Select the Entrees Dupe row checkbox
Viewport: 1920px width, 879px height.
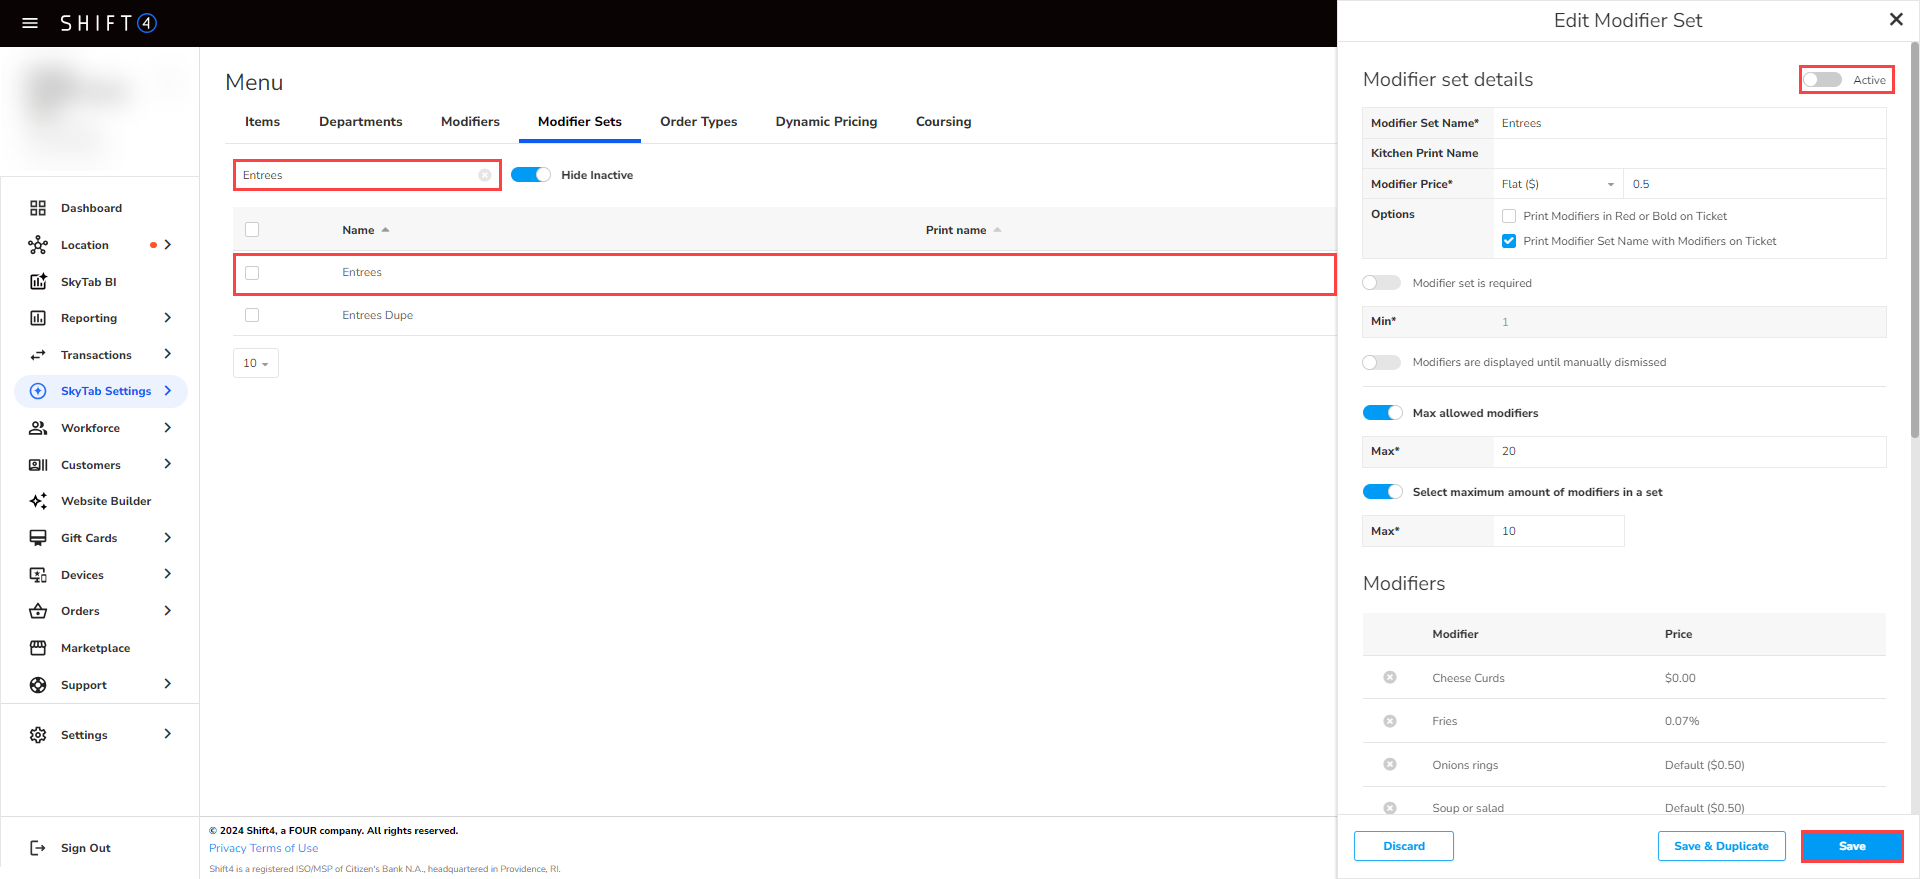point(252,315)
